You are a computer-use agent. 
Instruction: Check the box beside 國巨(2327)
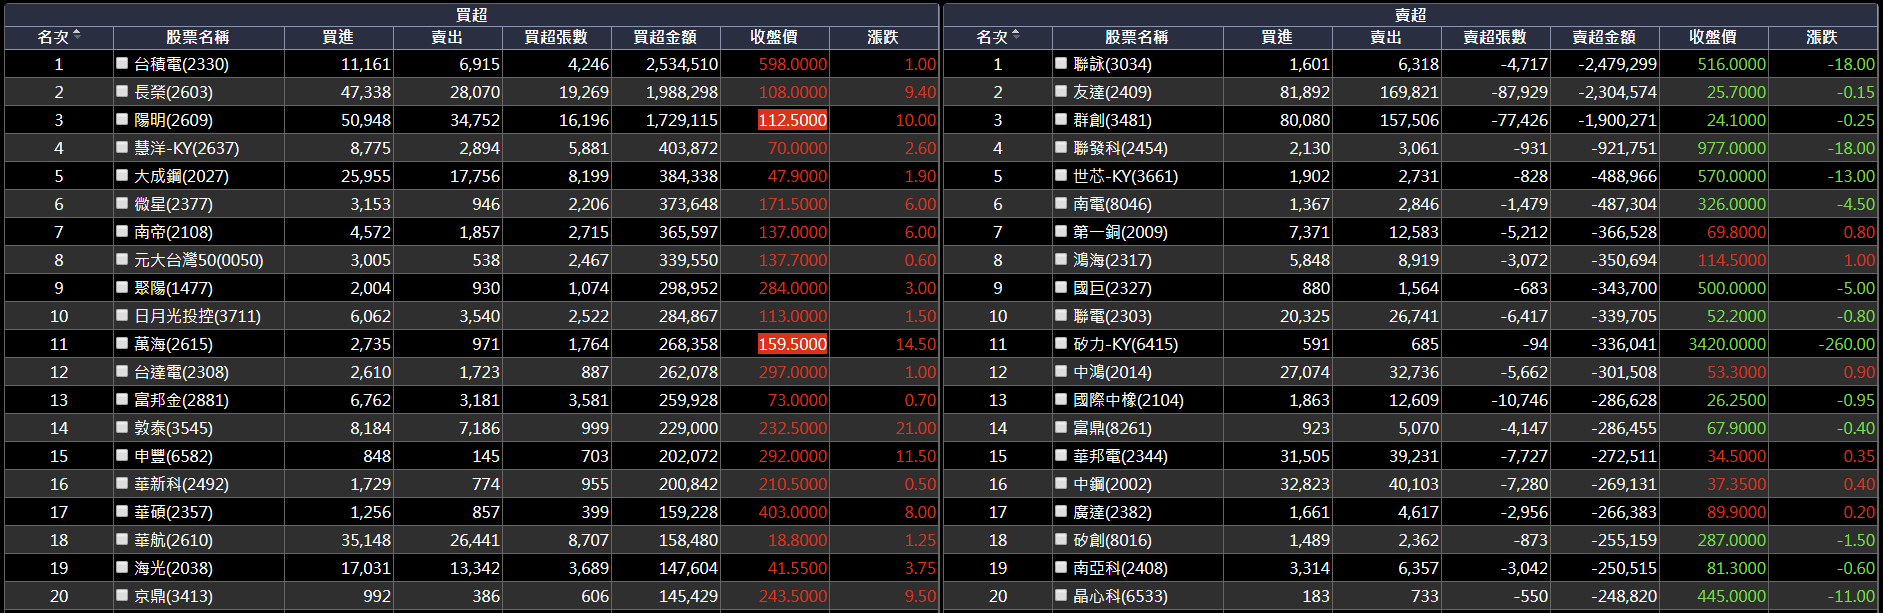(1061, 287)
